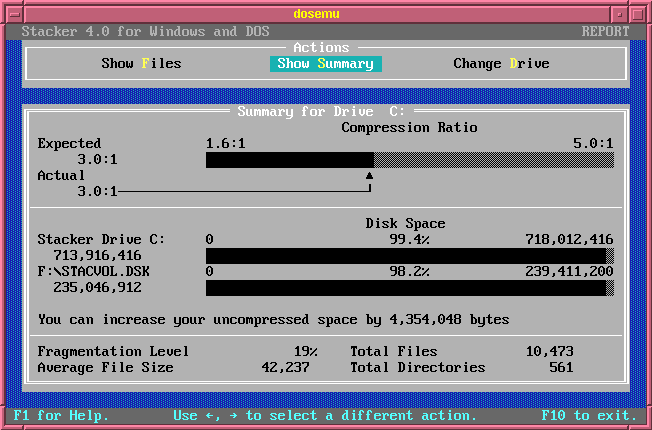Click the dosemu window minimize button
This screenshot has width=652, height=430.
coord(620,15)
